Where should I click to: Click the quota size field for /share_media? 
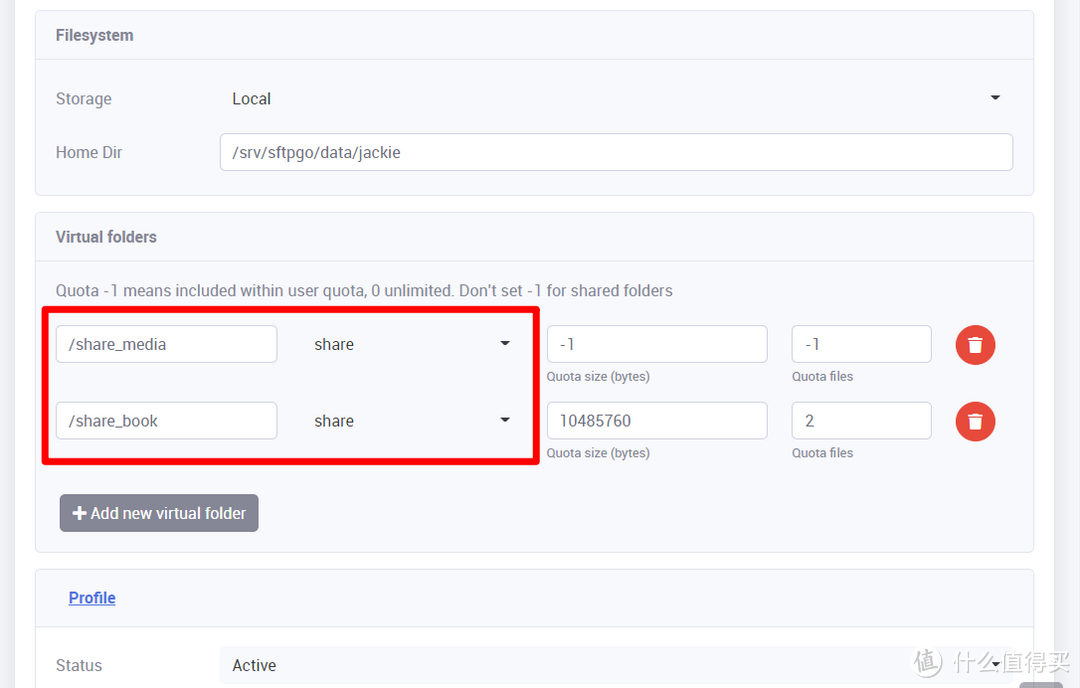pos(657,344)
